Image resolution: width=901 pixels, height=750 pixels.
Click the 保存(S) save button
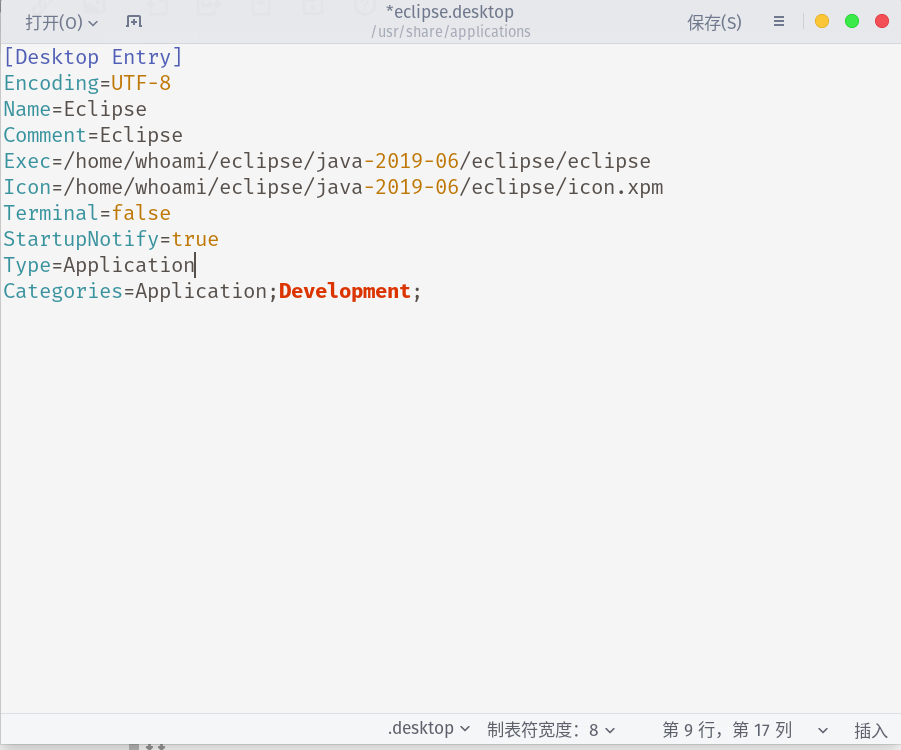[x=714, y=22]
